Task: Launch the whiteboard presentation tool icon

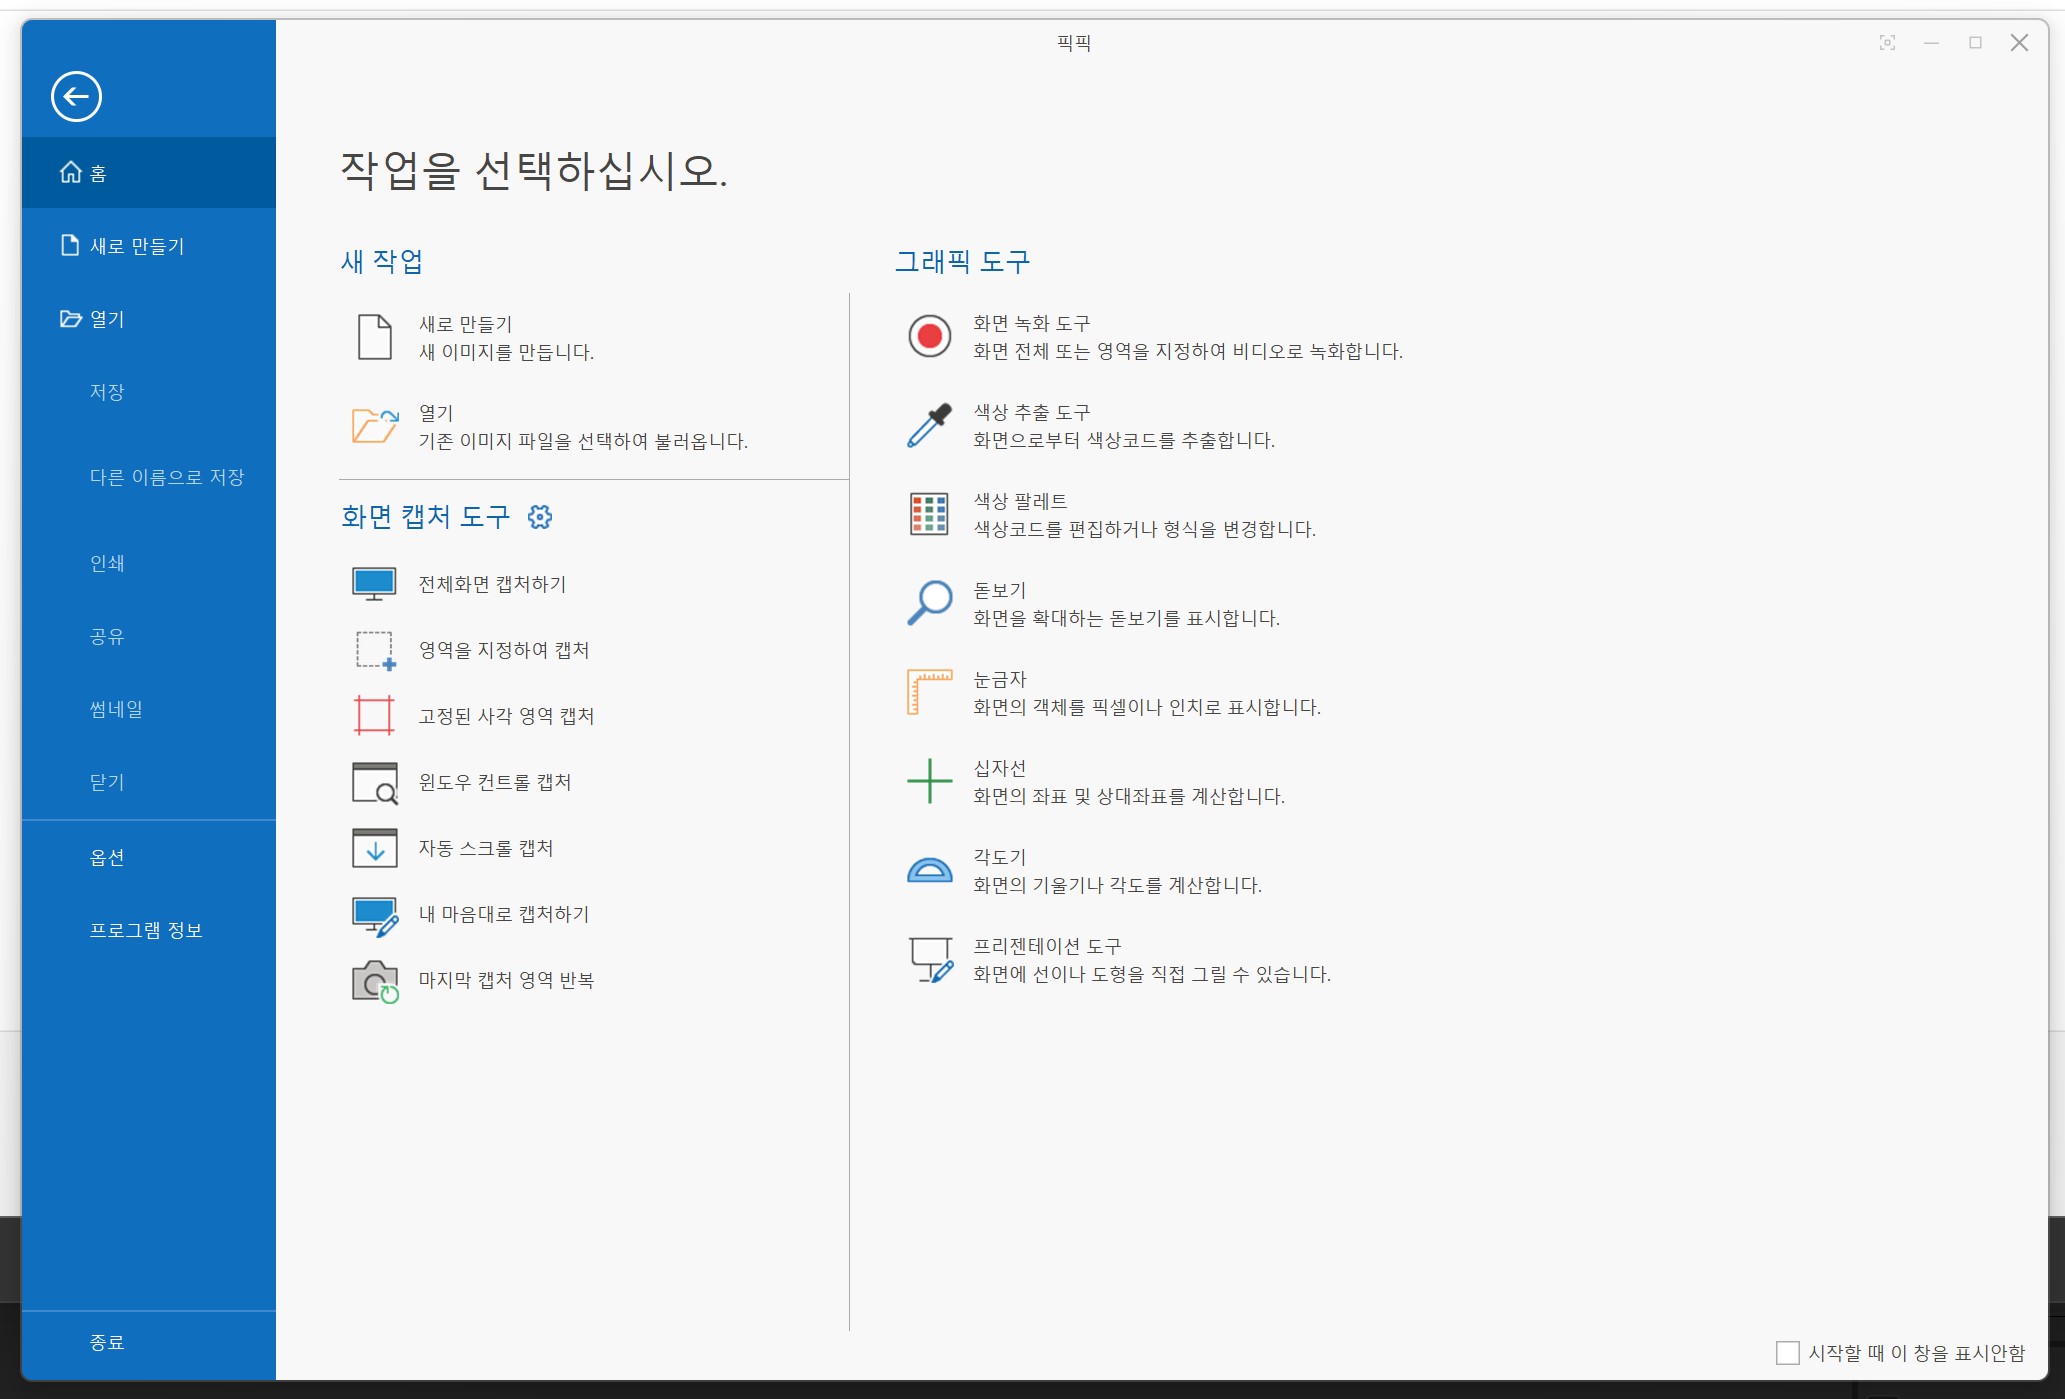Action: coord(929,959)
